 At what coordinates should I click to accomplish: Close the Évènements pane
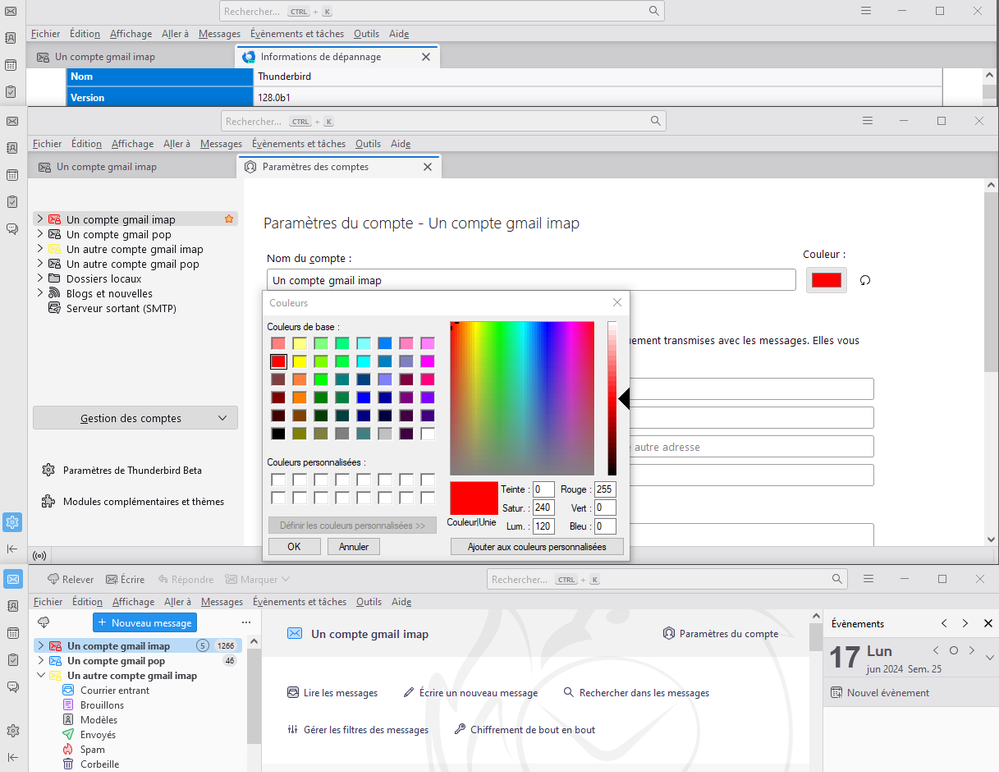[988, 624]
